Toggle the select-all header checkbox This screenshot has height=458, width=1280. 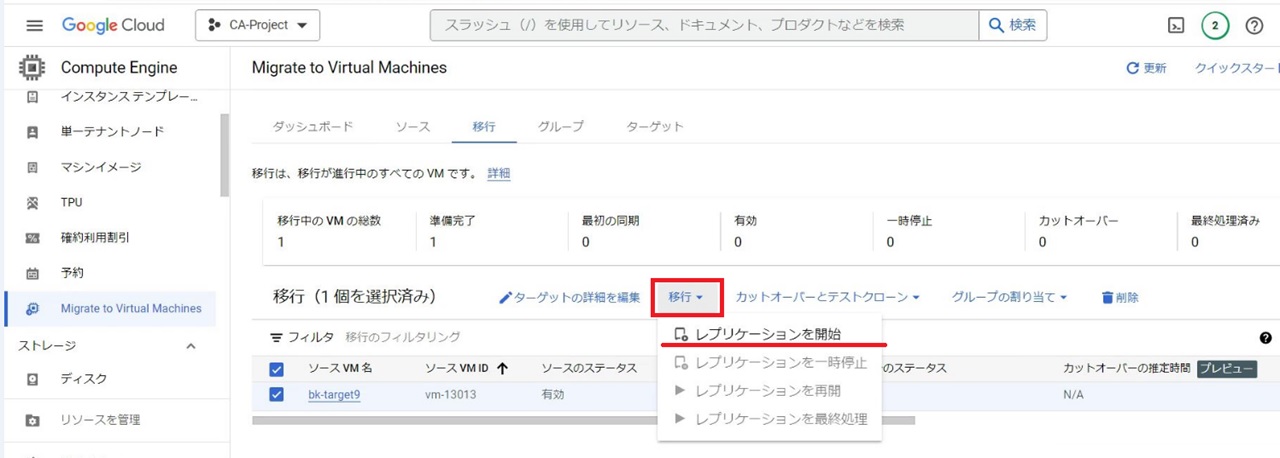tap(277, 369)
